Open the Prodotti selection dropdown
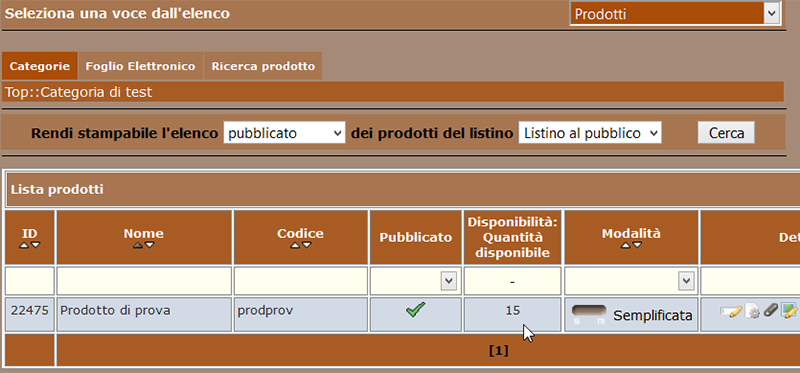The width and height of the screenshot is (800, 373). point(675,14)
